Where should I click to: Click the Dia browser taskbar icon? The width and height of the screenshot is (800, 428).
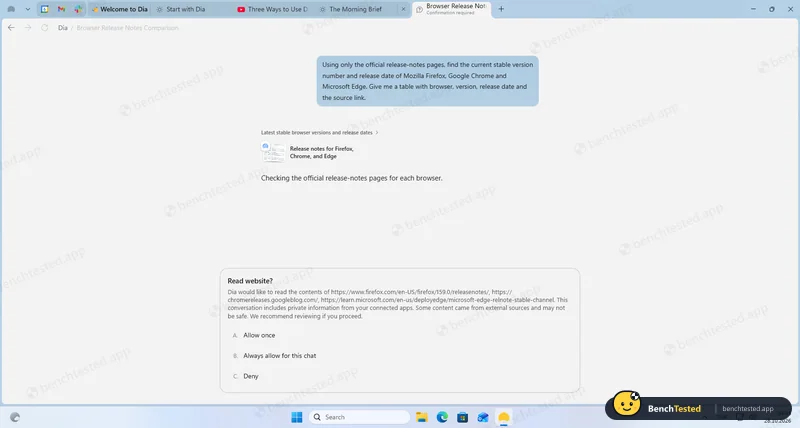pos(504,417)
